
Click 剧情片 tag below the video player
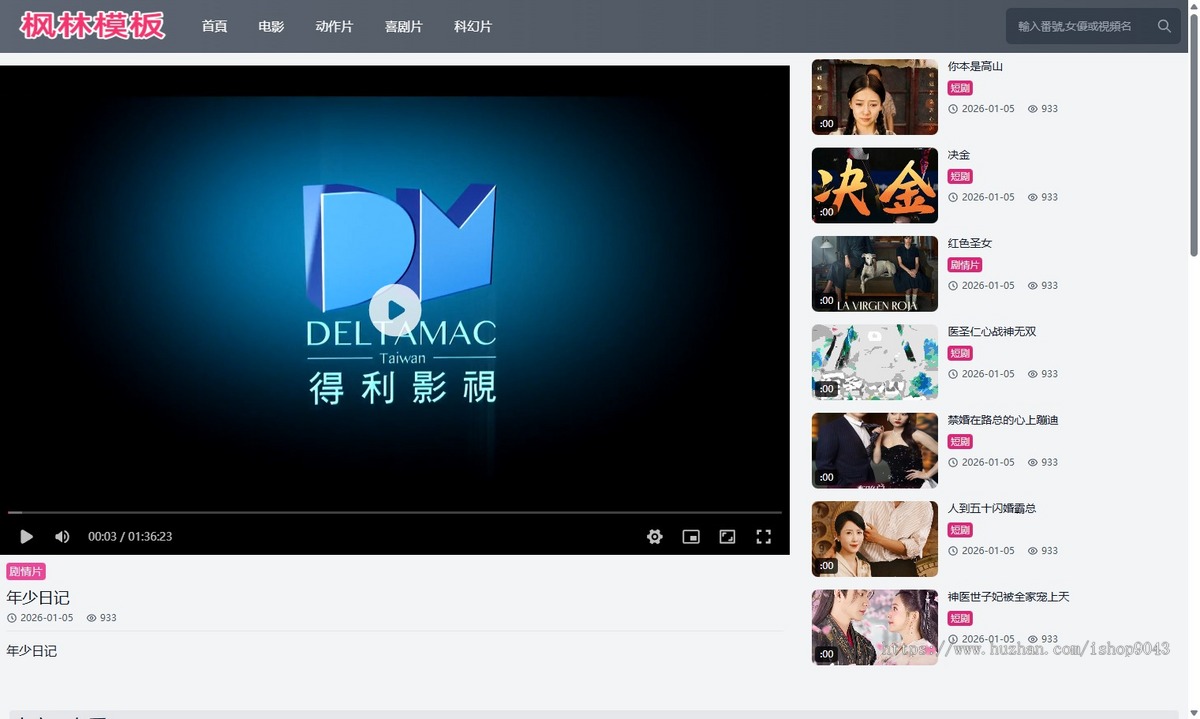(26, 571)
